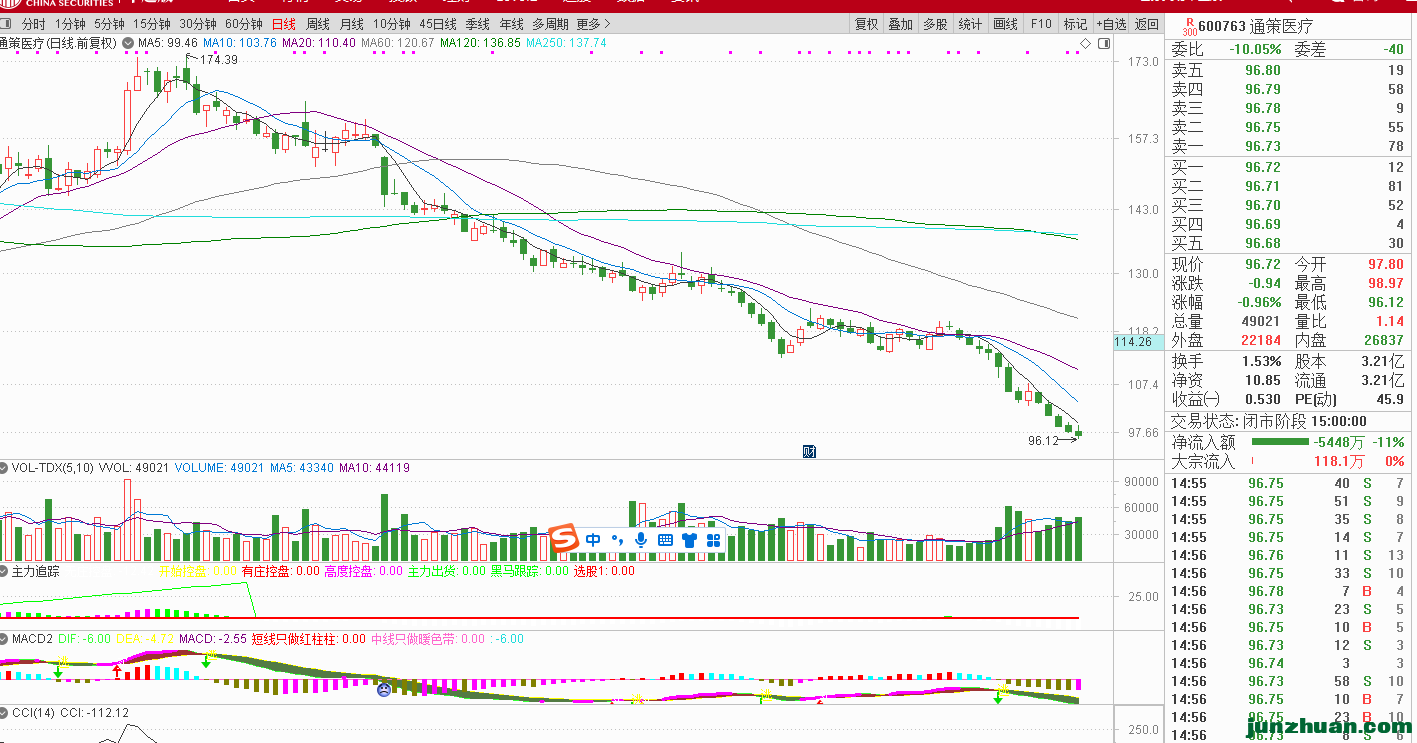Click the 返回 back button

[1146, 24]
